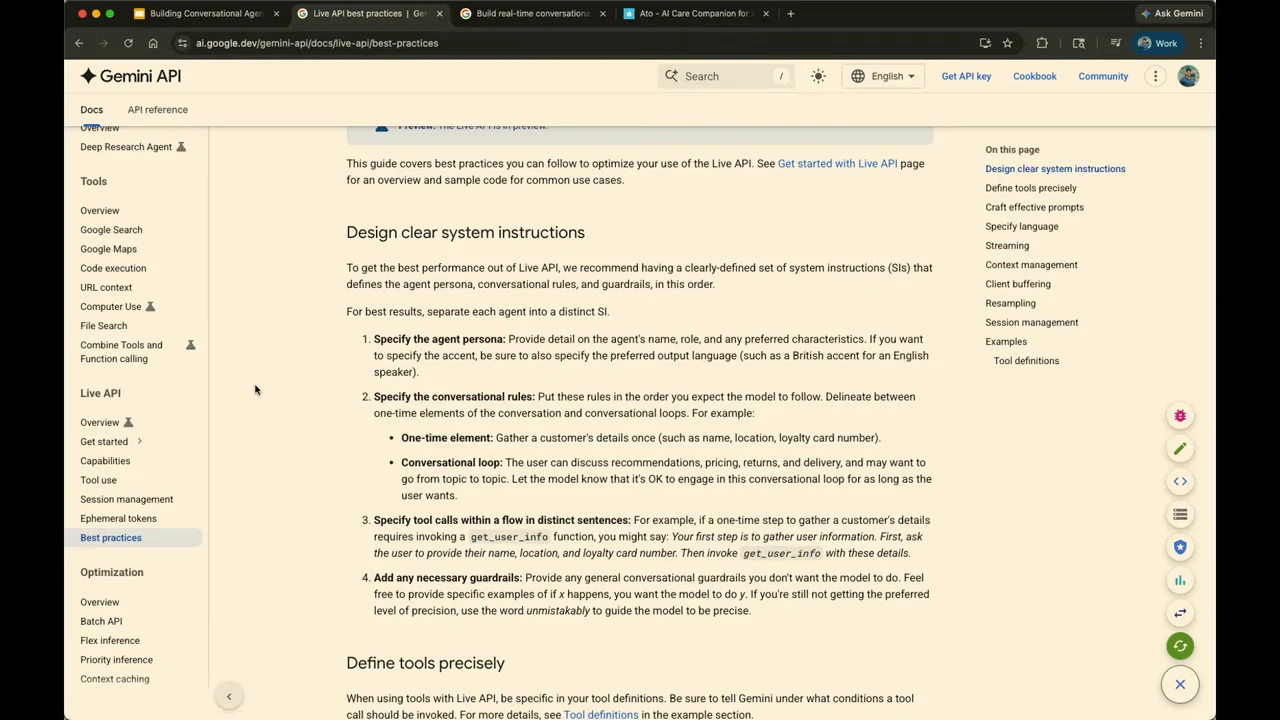Select the API reference tab

pos(157,110)
